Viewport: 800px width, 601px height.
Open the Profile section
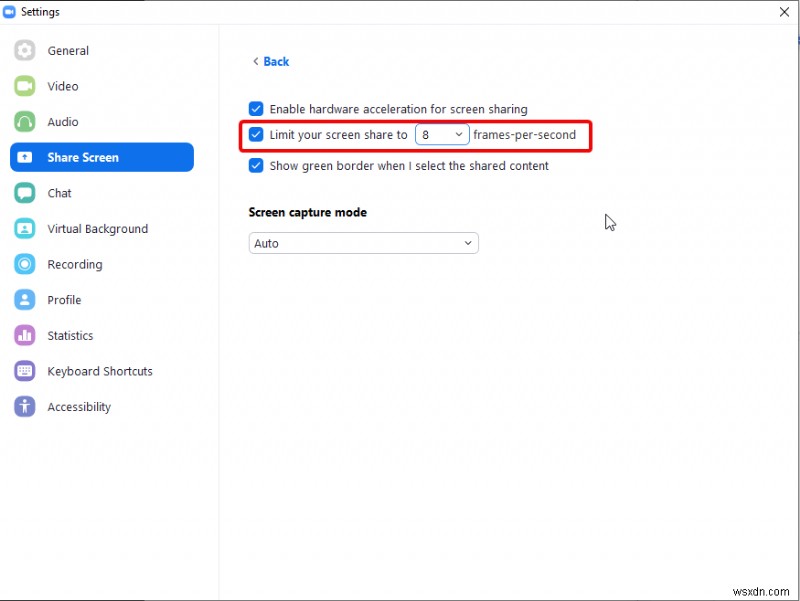click(x=64, y=300)
